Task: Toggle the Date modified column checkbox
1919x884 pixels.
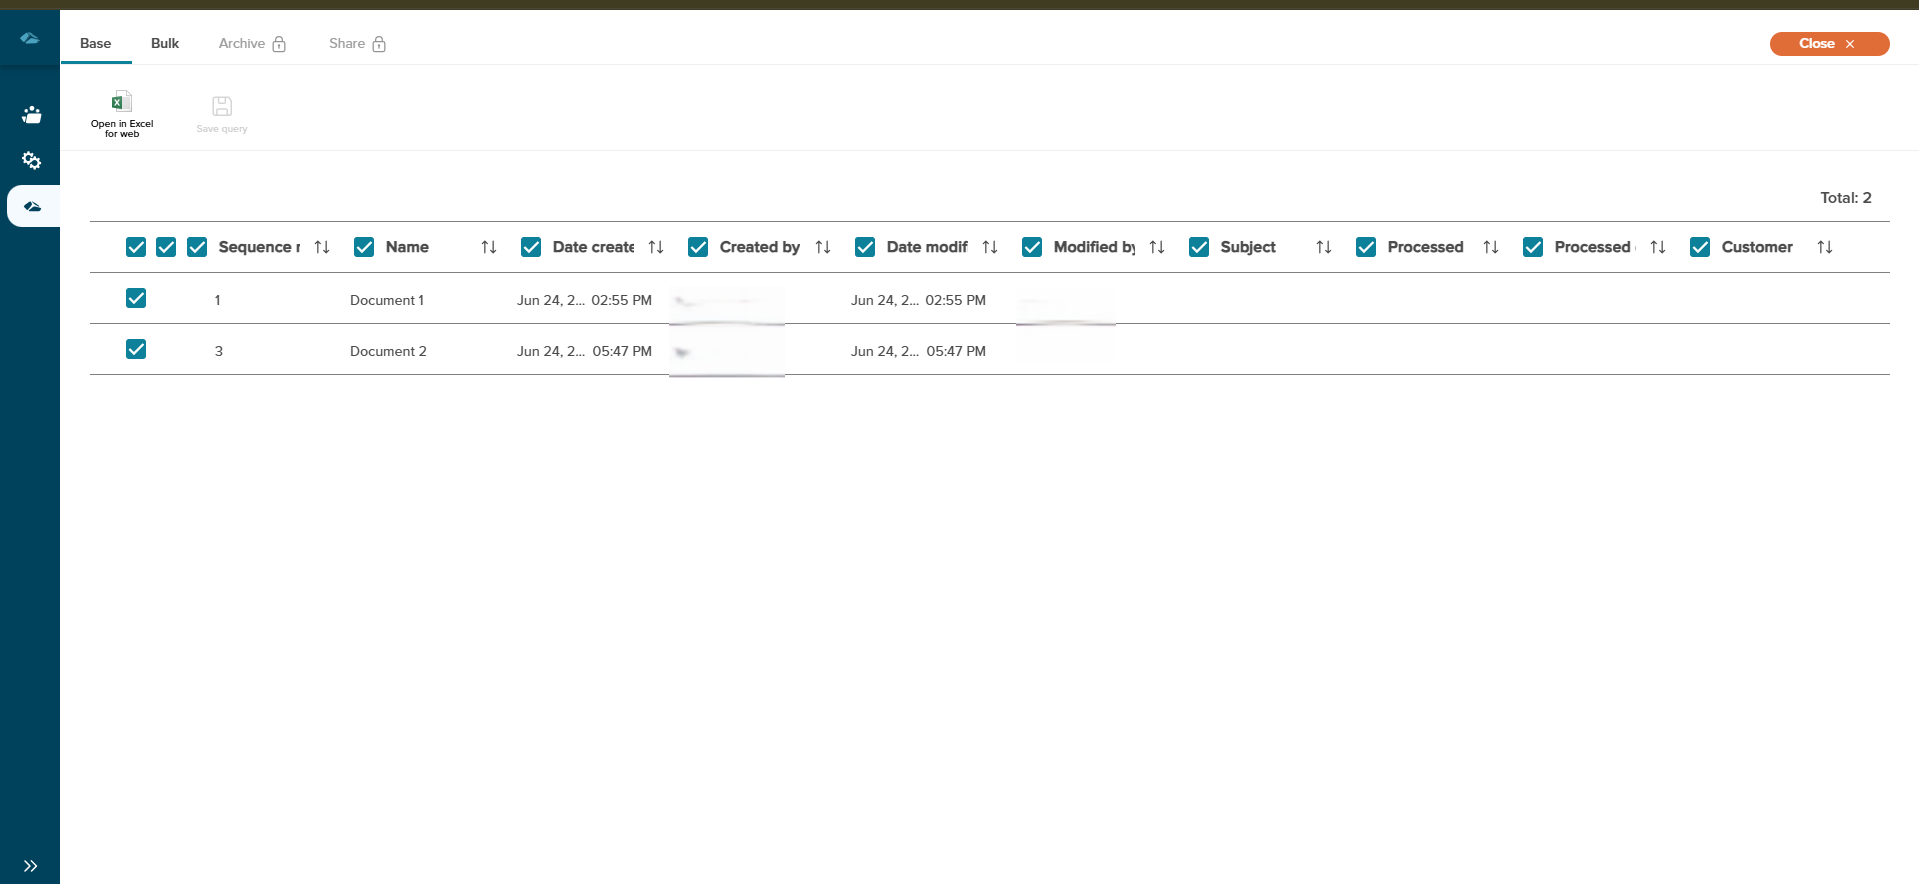Action: (x=865, y=247)
